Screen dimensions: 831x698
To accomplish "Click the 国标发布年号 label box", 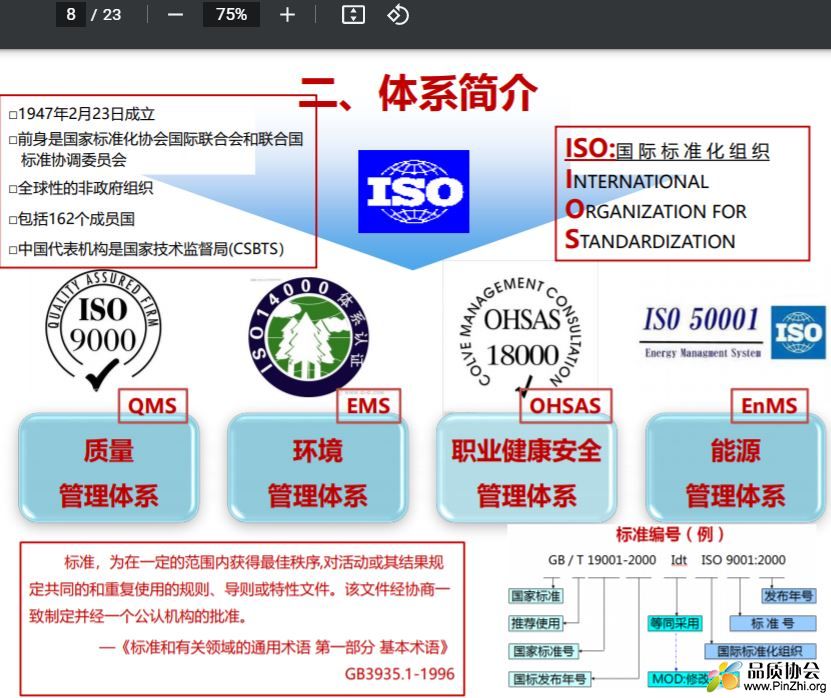I will click(550, 679).
